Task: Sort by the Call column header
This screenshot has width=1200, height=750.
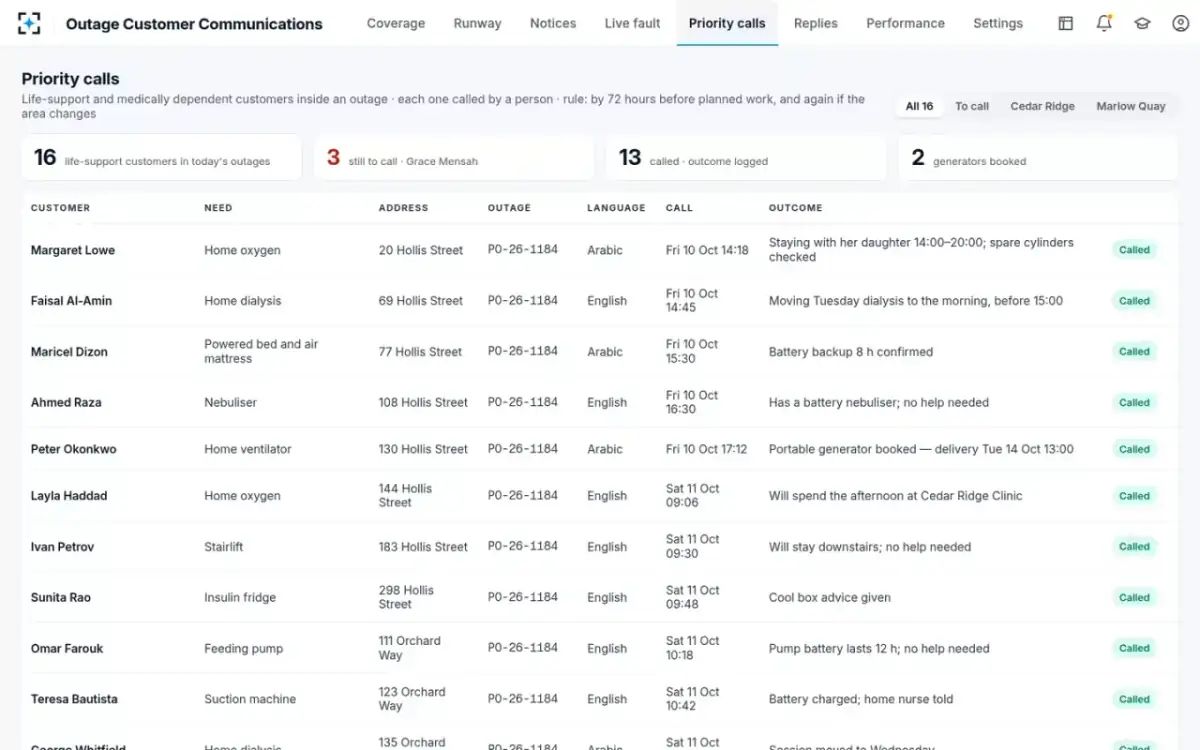Action: (x=679, y=208)
